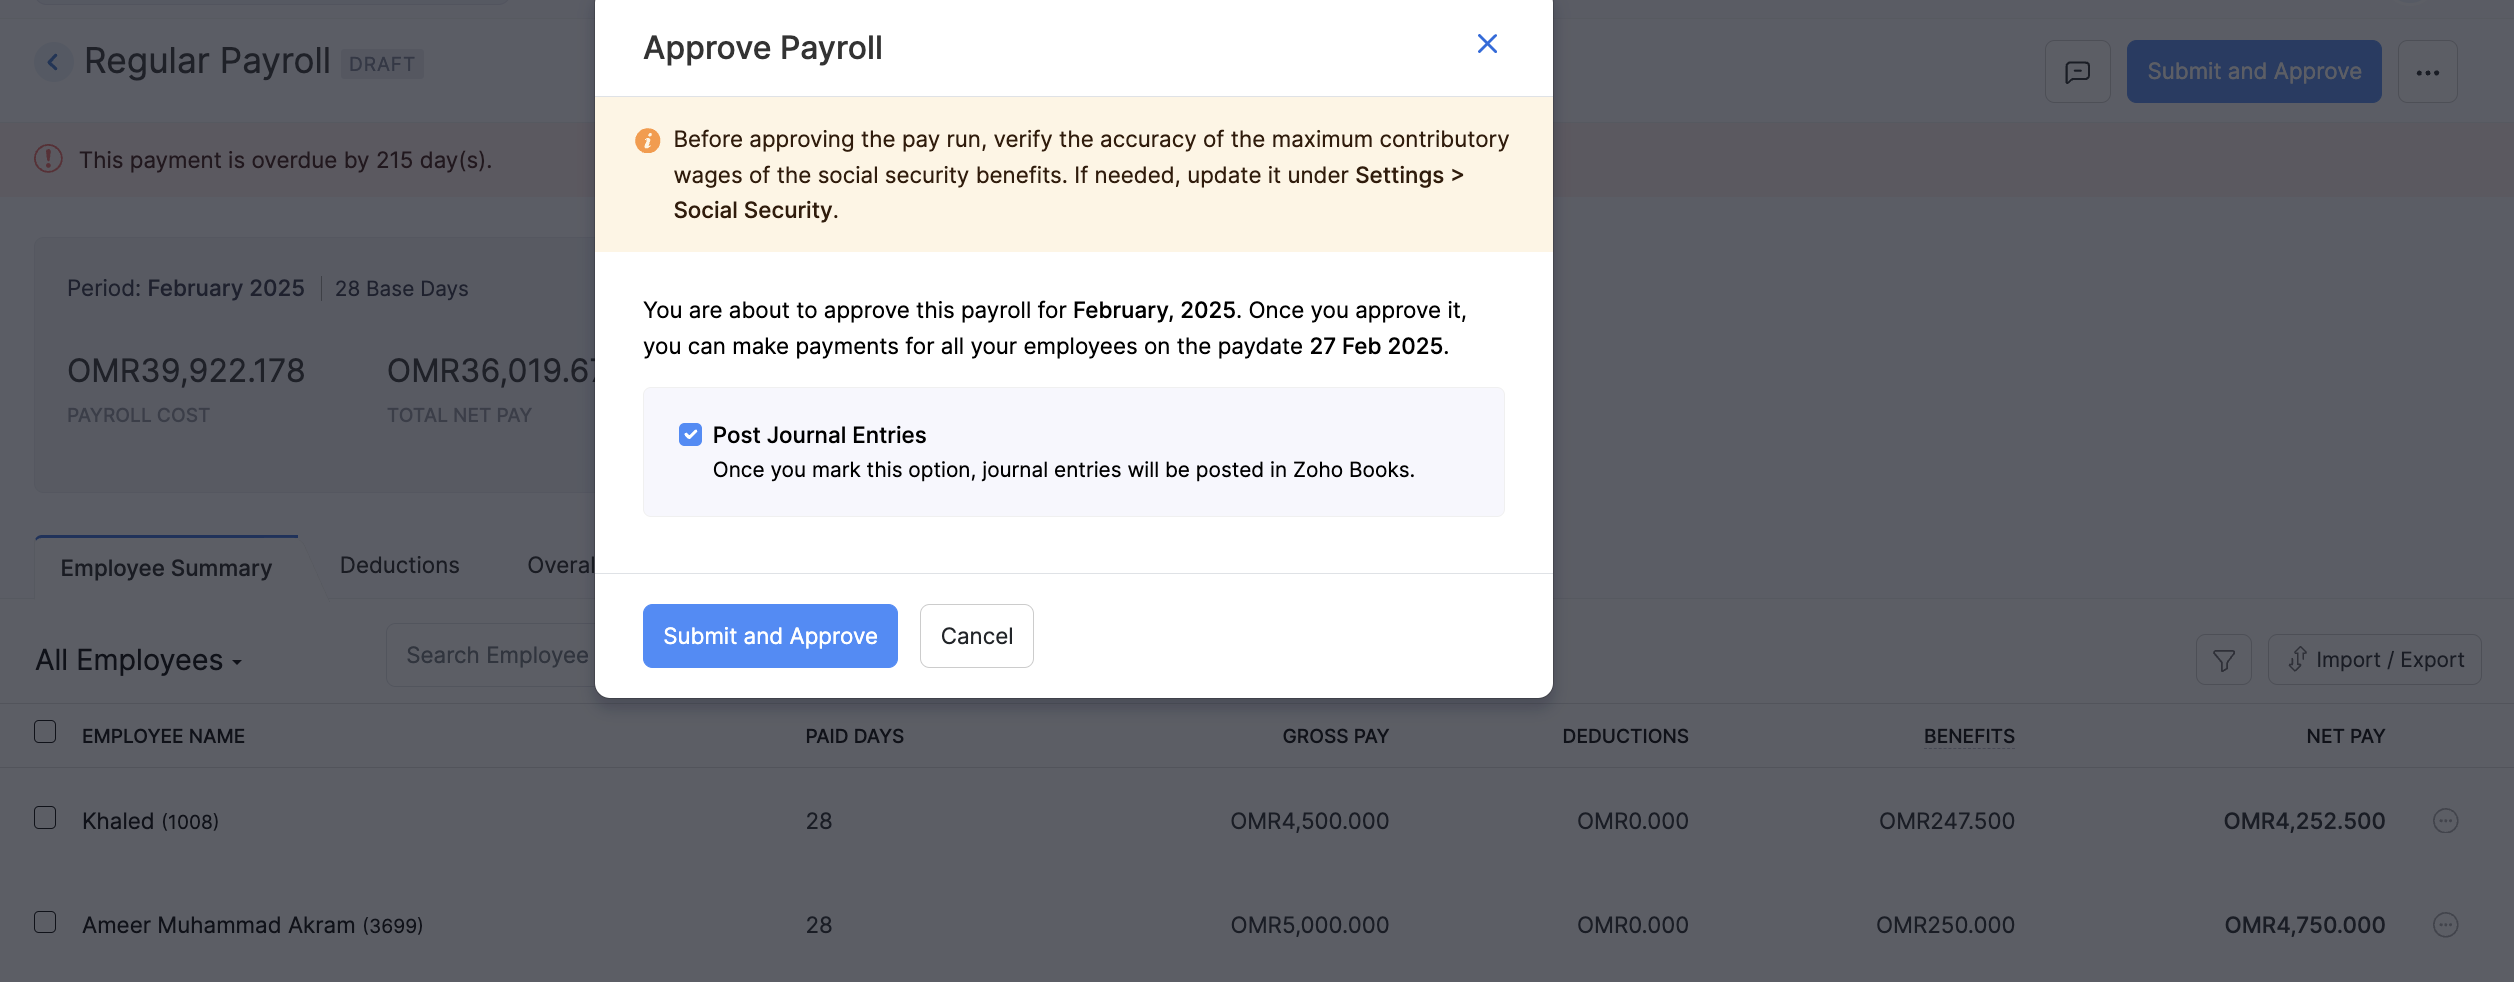Open the more options ellipsis menu
Viewport: 2514px width, 982px height.
[x=2428, y=71]
